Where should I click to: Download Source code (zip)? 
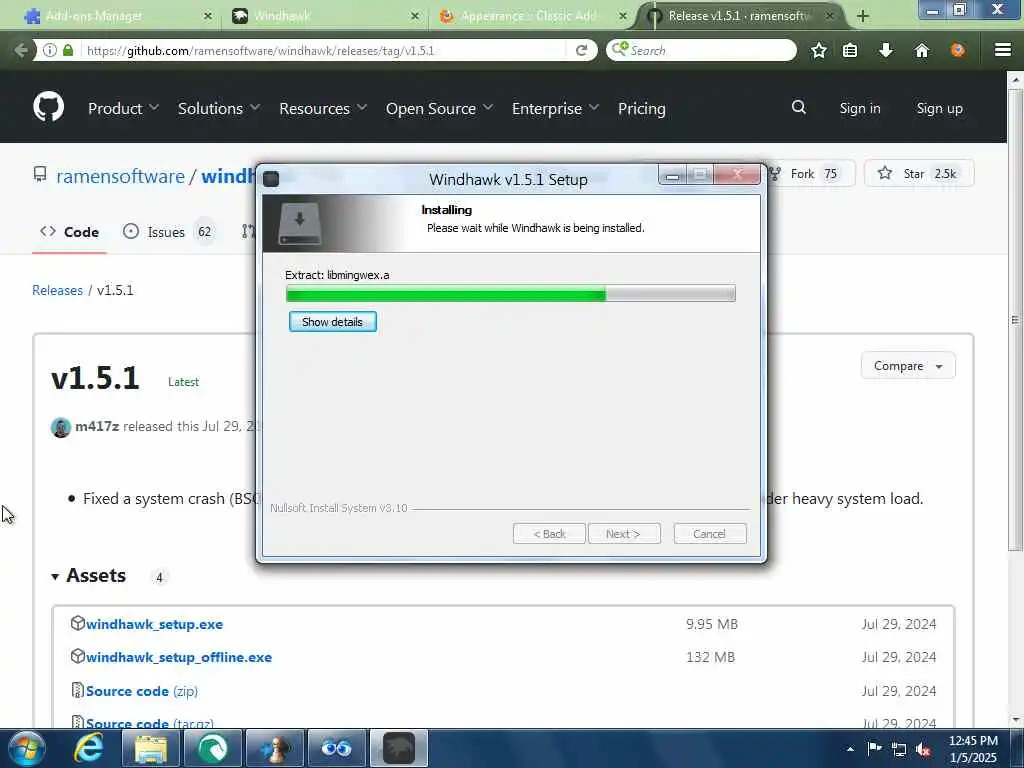click(142, 691)
